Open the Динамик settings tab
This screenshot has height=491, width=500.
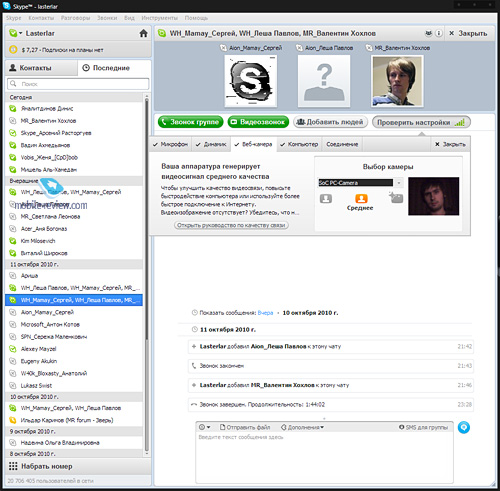click(x=211, y=144)
